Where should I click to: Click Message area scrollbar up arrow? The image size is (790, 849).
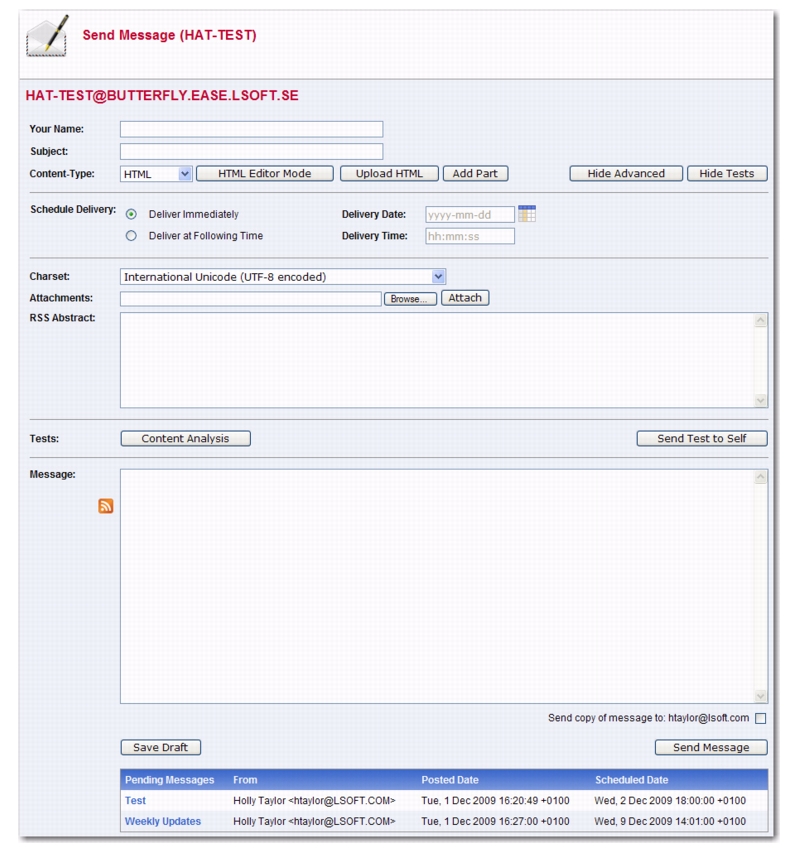[761, 477]
